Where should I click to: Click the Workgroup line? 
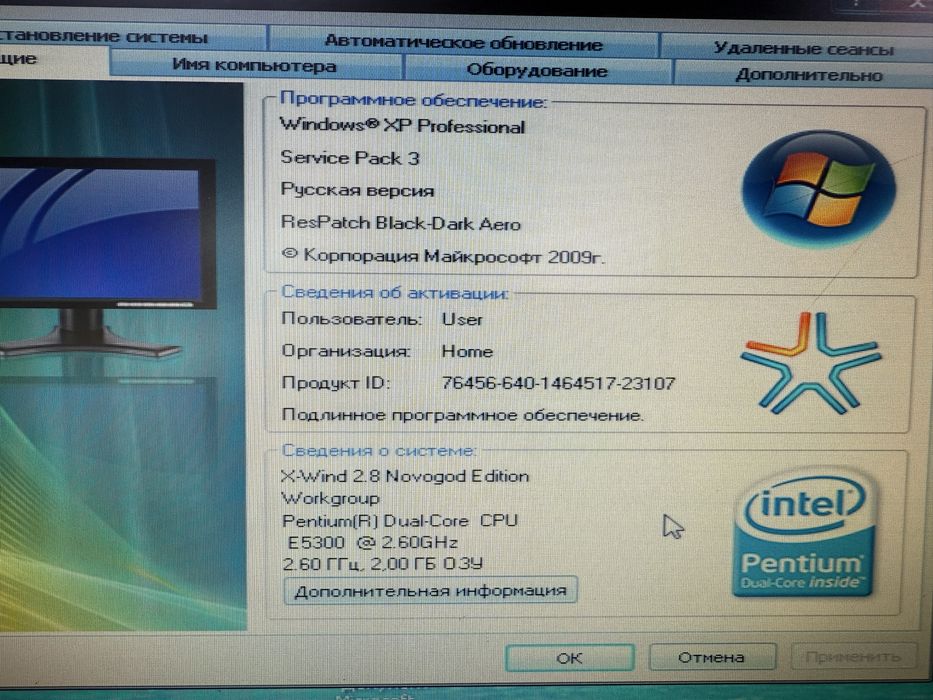coord(330,499)
